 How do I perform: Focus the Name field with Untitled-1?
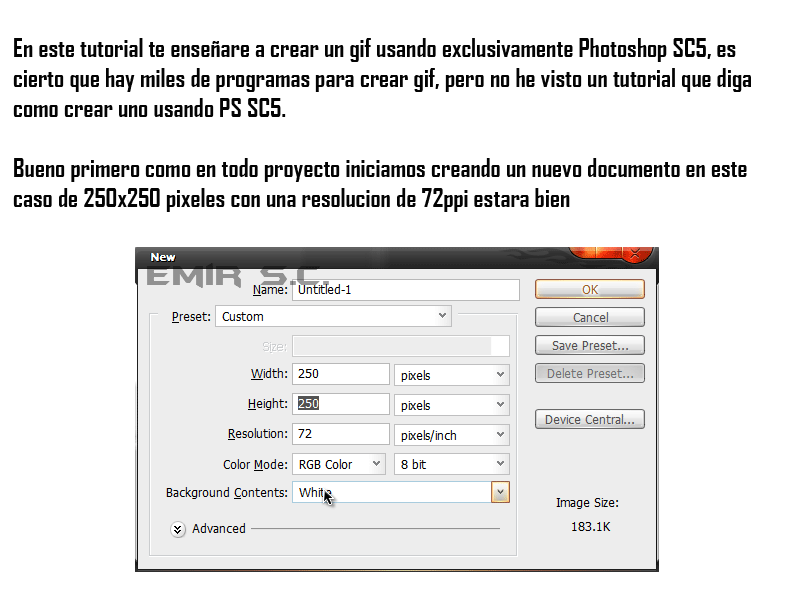click(x=406, y=290)
